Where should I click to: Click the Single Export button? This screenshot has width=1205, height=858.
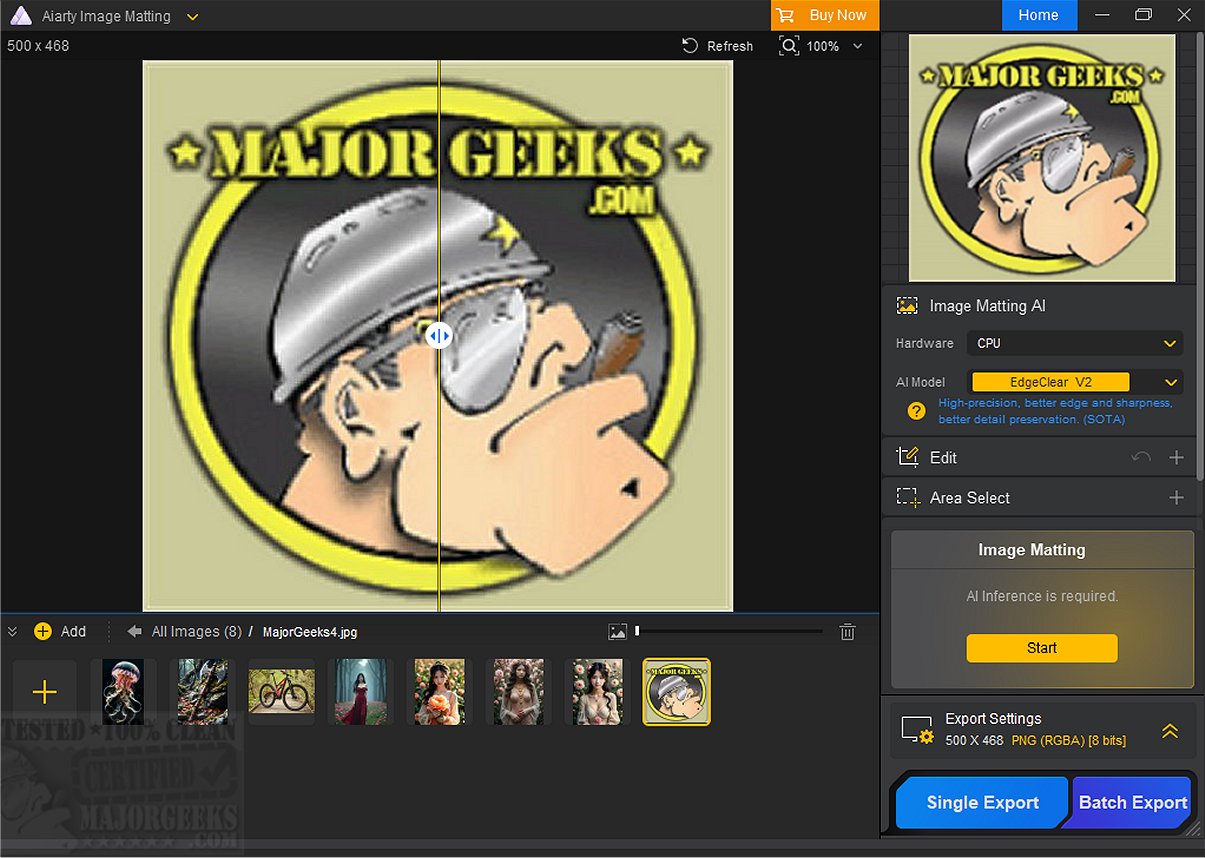coord(982,802)
